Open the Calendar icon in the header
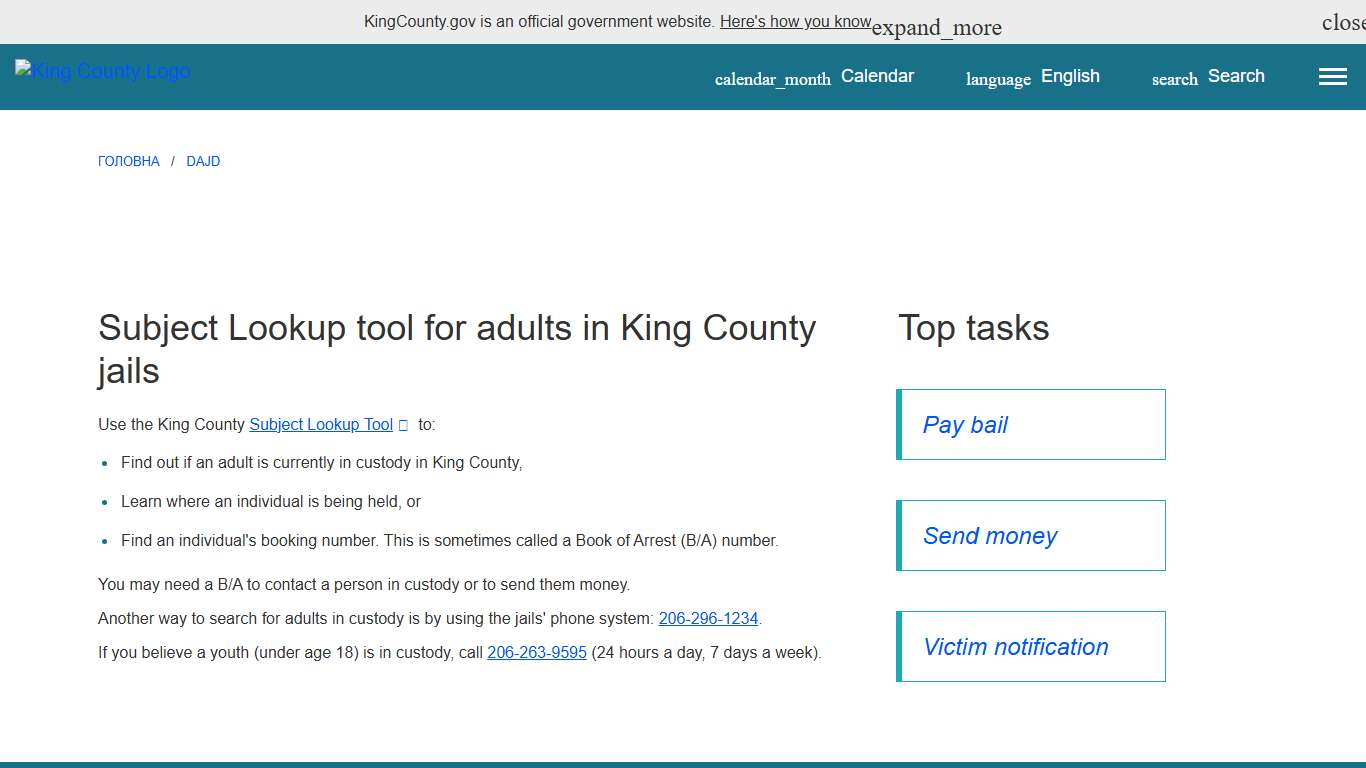The image size is (1366, 768). tap(877, 76)
